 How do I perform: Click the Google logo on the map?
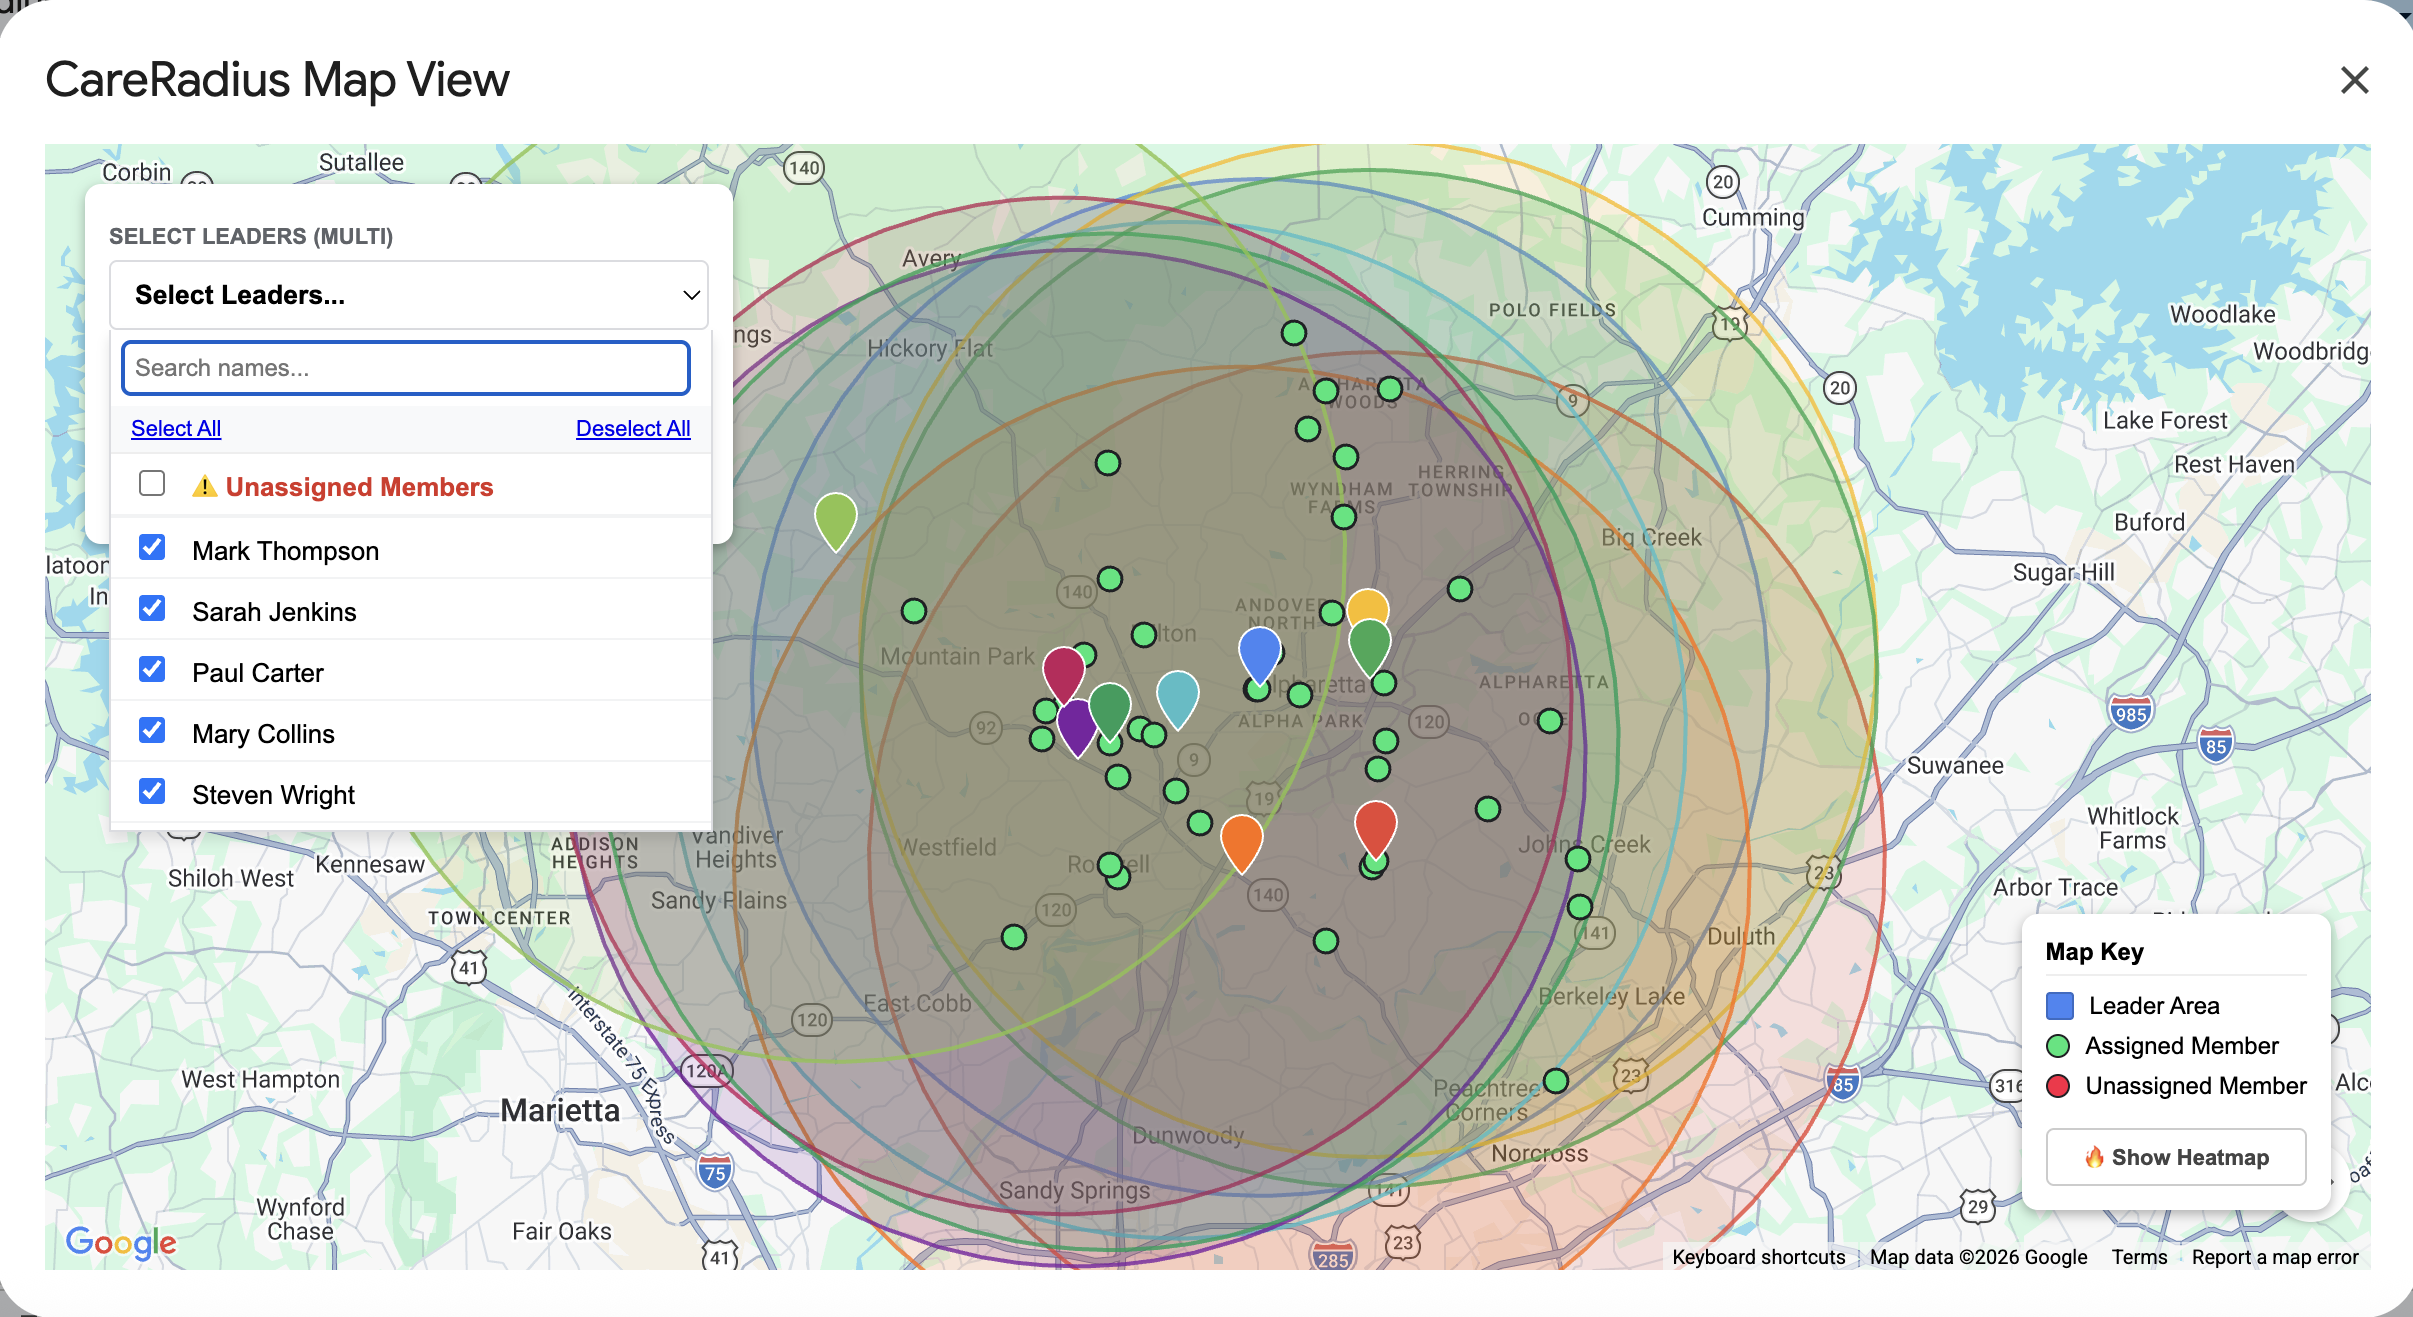[x=120, y=1242]
